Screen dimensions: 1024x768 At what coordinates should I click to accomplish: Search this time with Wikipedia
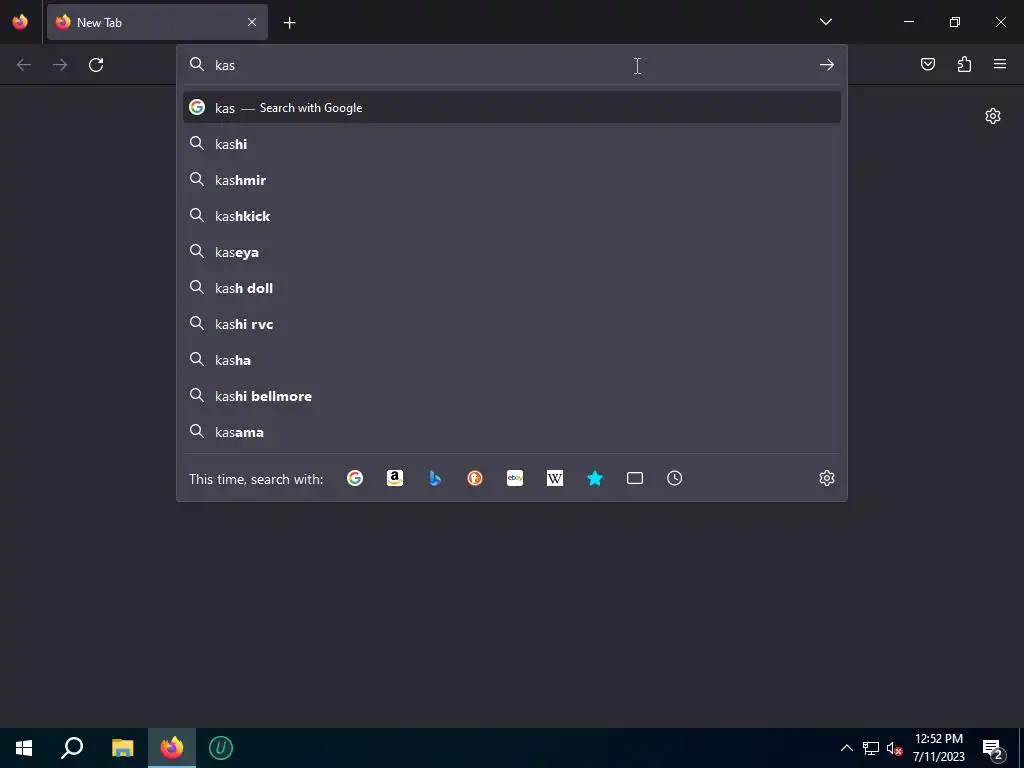click(x=554, y=479)
